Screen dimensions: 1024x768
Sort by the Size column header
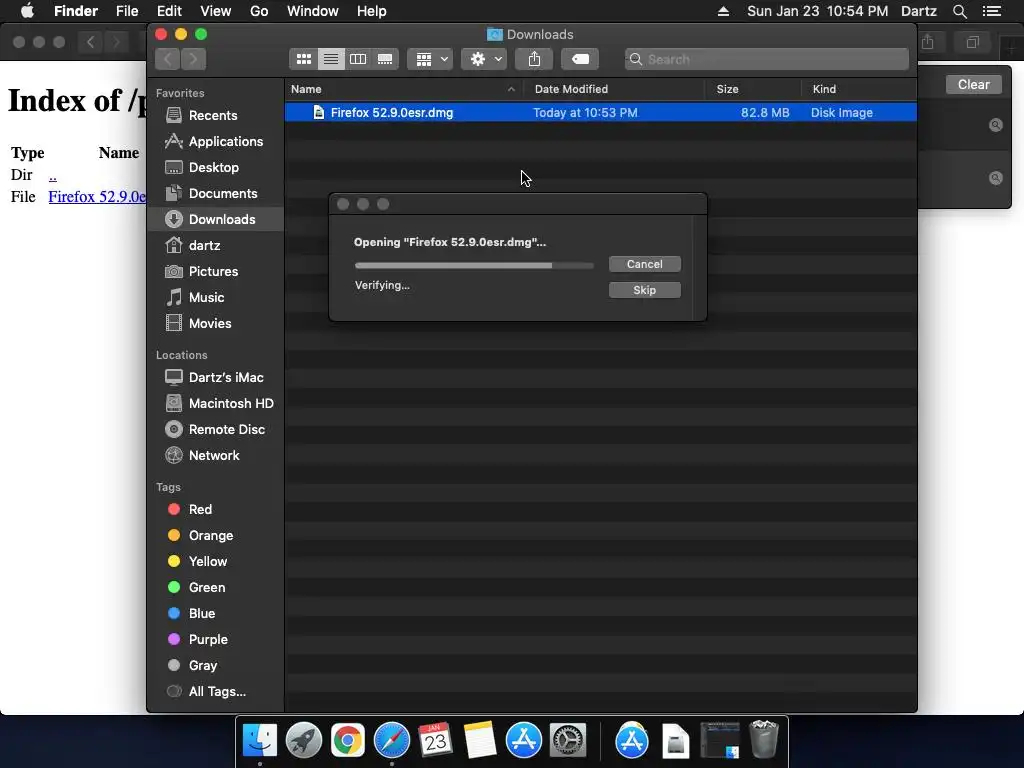(x=753, y=89)
